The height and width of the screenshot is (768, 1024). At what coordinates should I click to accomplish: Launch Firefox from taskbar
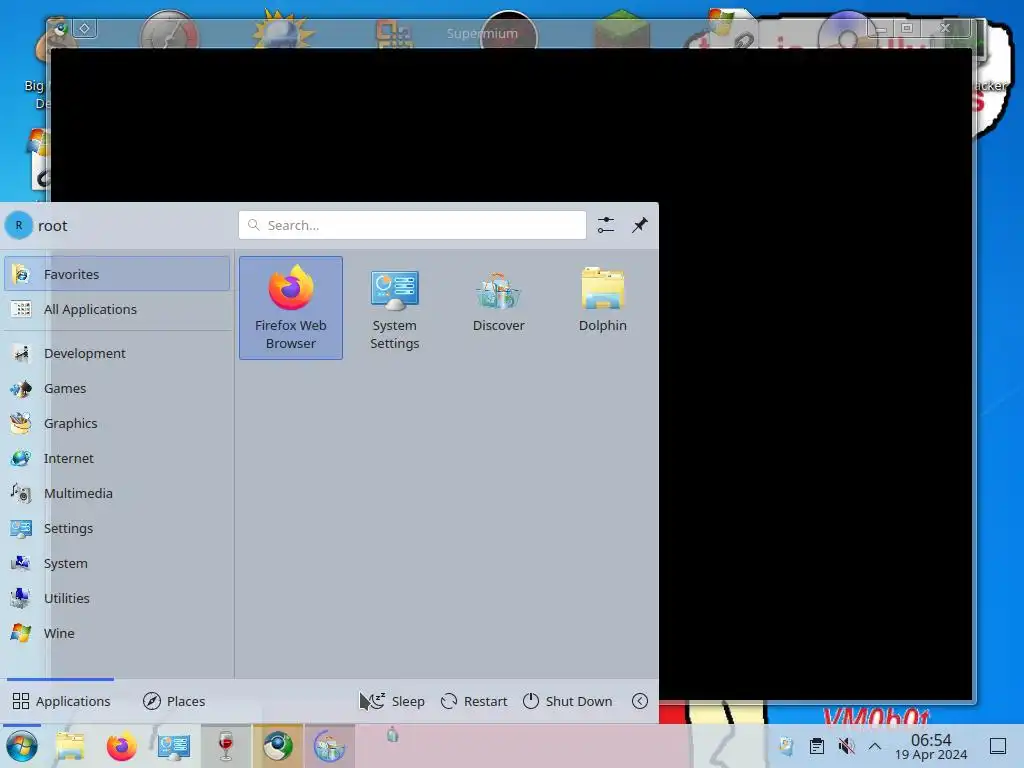click(x=121, y=746)
